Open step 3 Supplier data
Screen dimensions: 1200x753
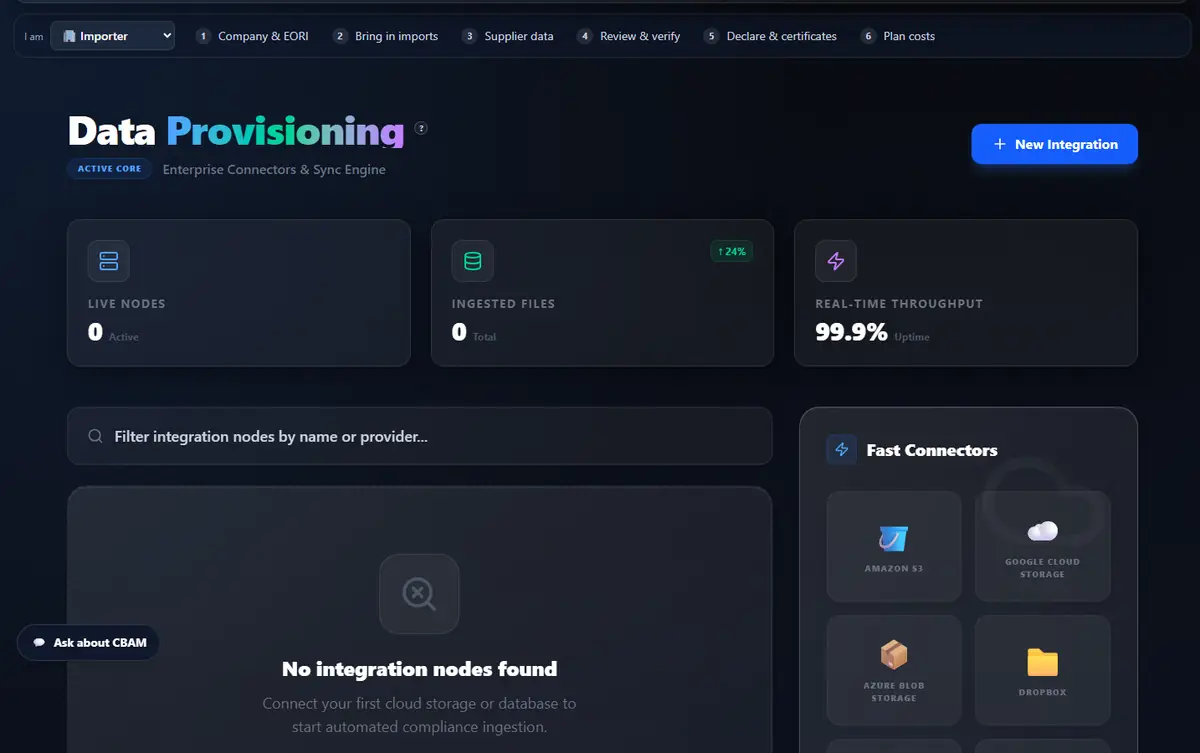(x=507, y=36)
